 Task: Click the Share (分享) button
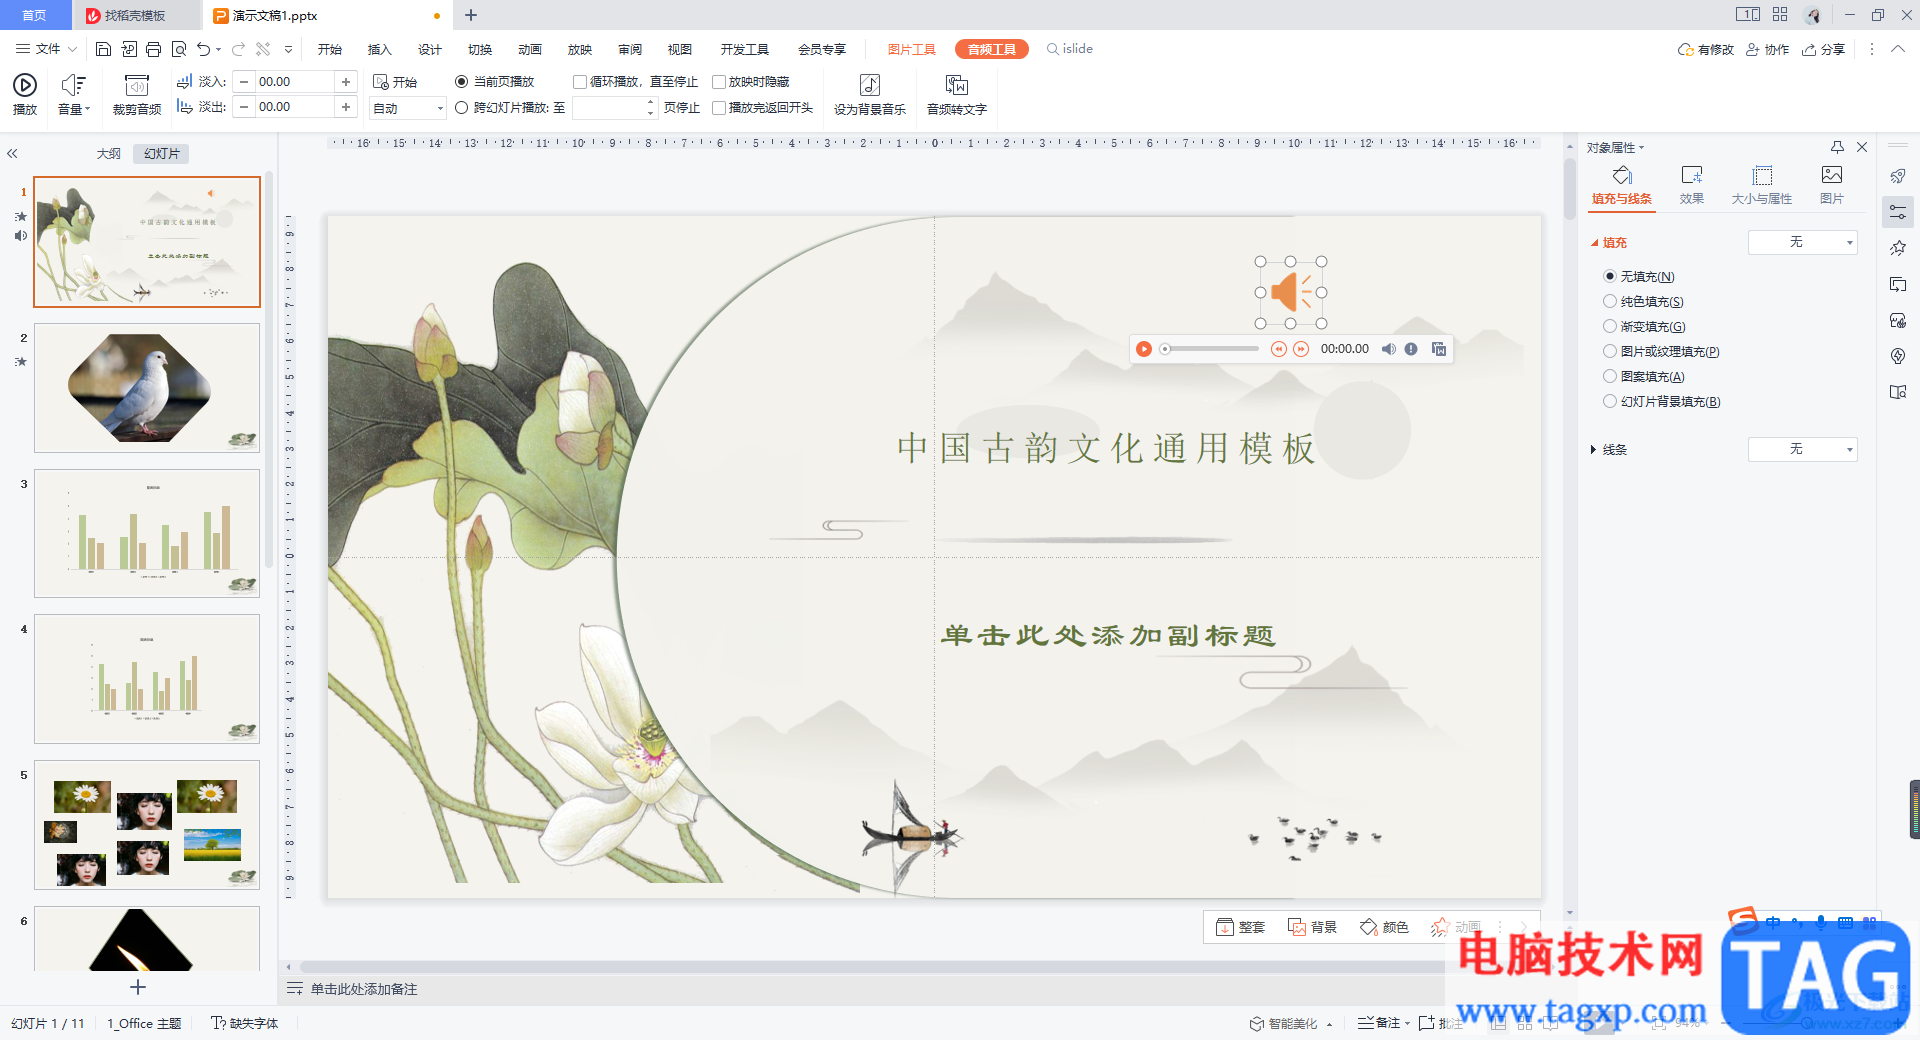(x=1823, y=49)
